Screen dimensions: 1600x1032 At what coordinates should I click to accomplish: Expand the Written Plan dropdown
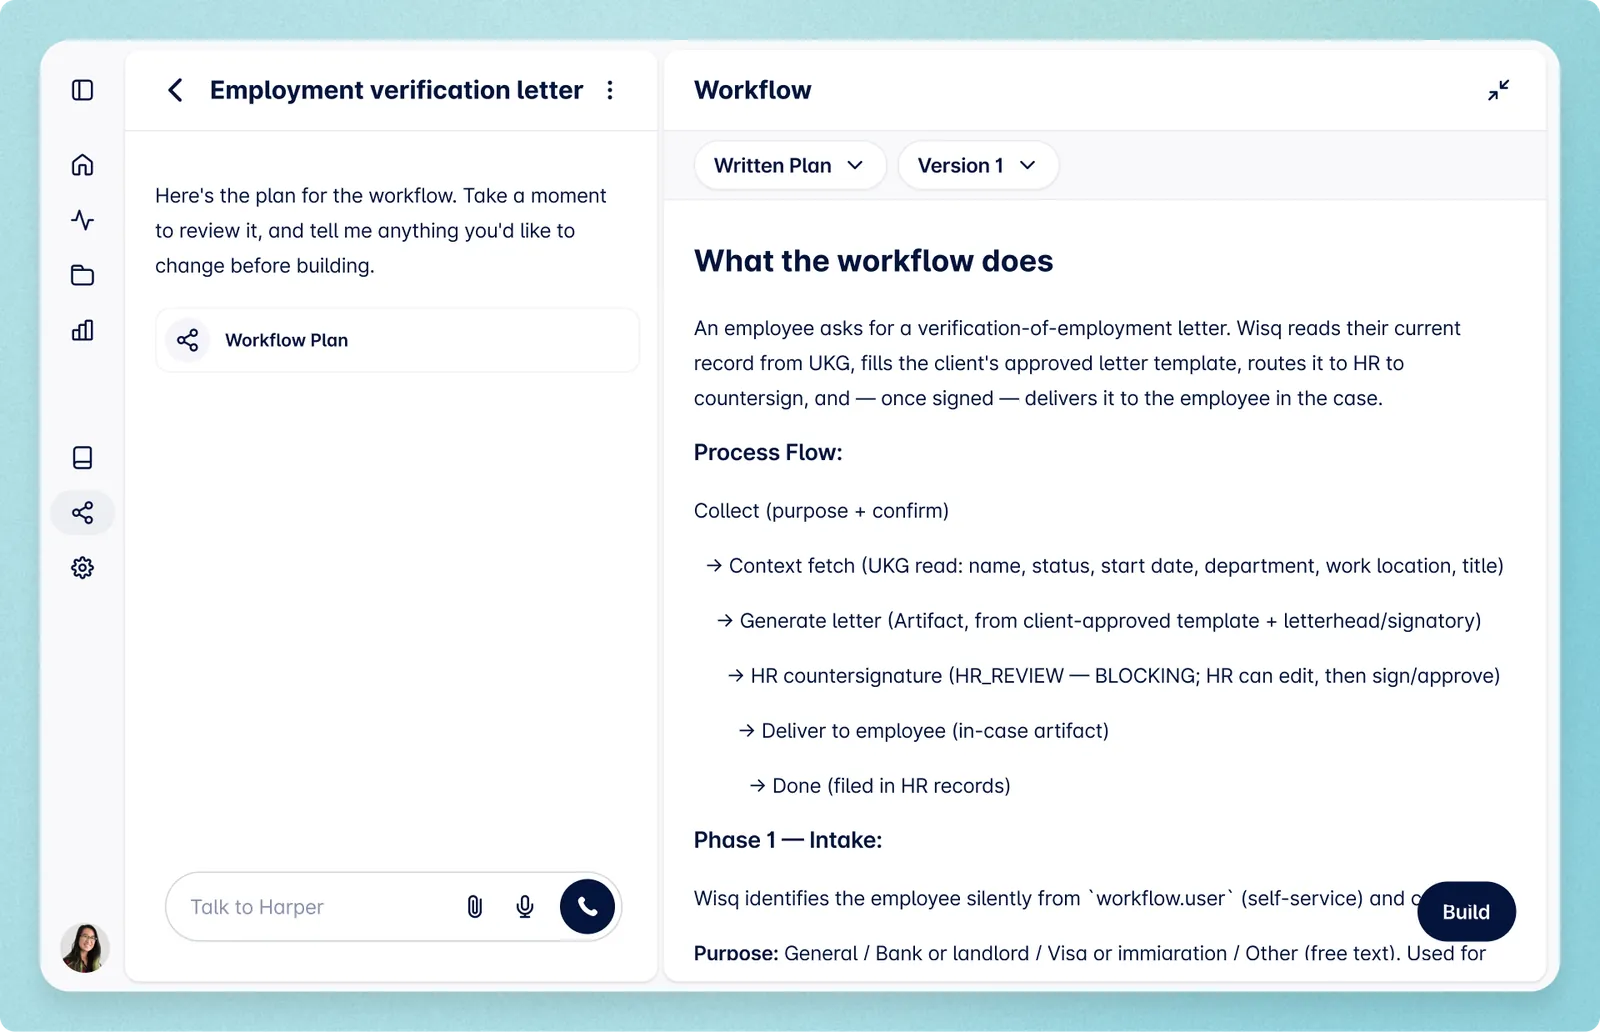tap(790, 165)
